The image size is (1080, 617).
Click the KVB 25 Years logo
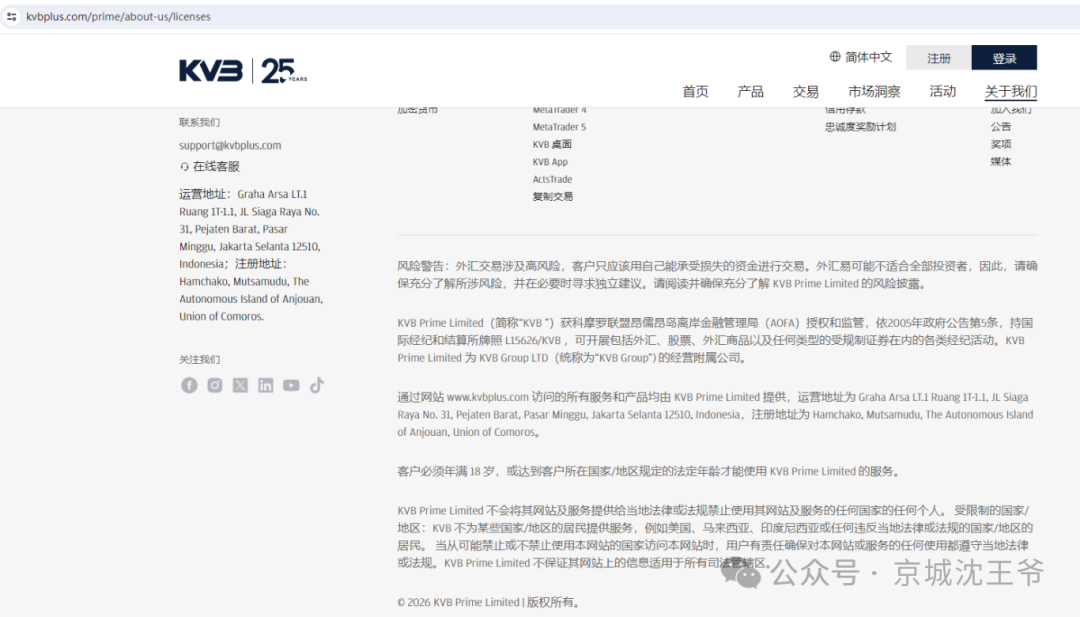(243, 71)
